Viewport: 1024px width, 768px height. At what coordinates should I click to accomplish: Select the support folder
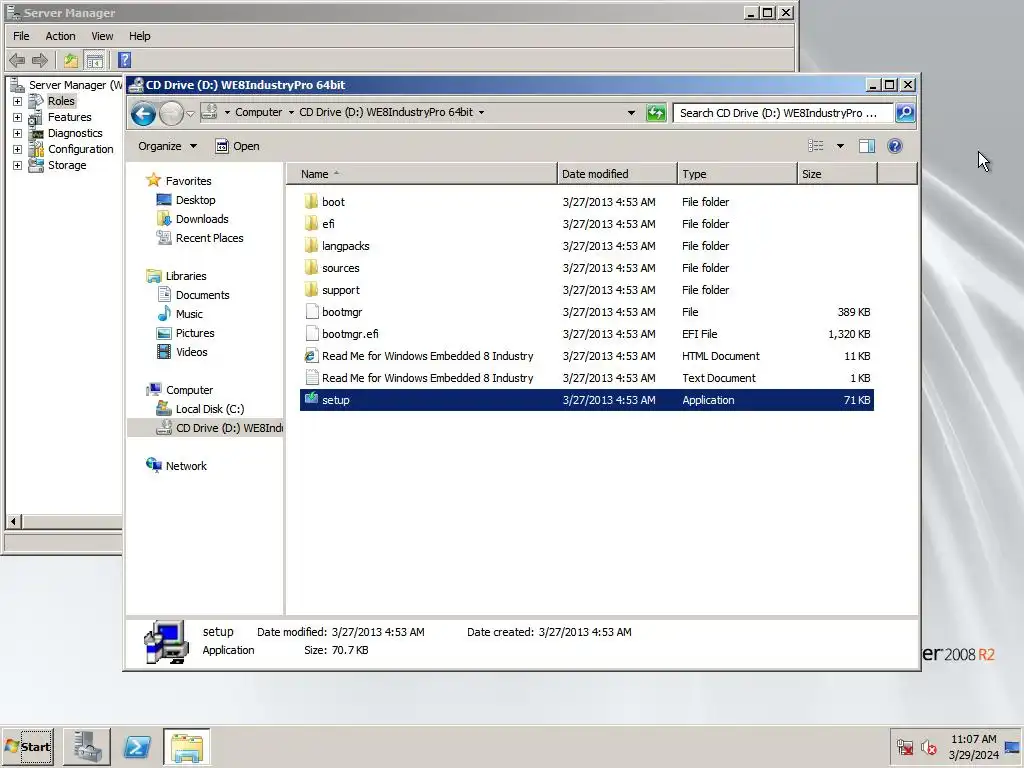587,290
